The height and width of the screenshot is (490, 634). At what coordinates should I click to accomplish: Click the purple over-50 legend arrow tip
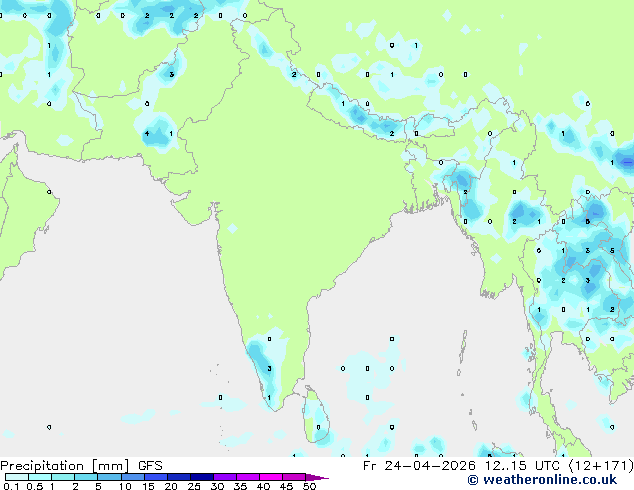point(317,477)
